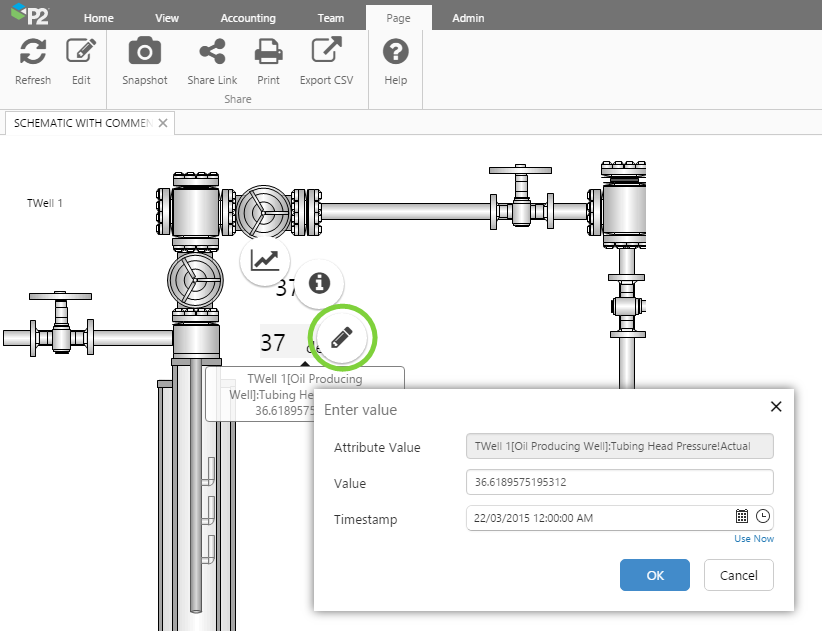Click the Share Link icon
The image size is (822, 631).
pyautogui.click(x=212, y=52)
